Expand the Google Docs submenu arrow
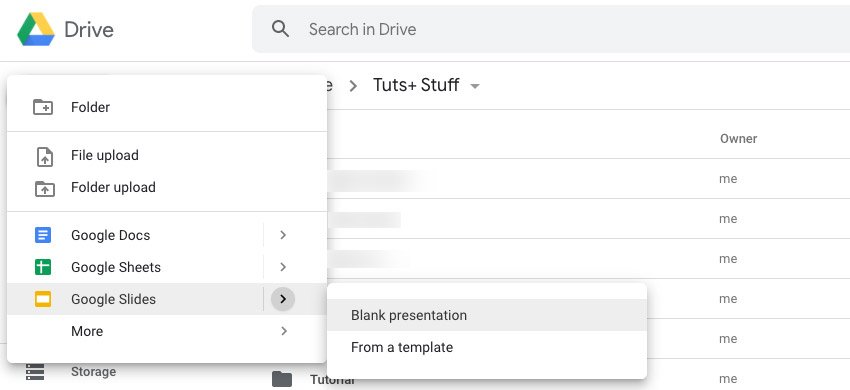This screenshot has height=390, width=850. pos(283,235)
